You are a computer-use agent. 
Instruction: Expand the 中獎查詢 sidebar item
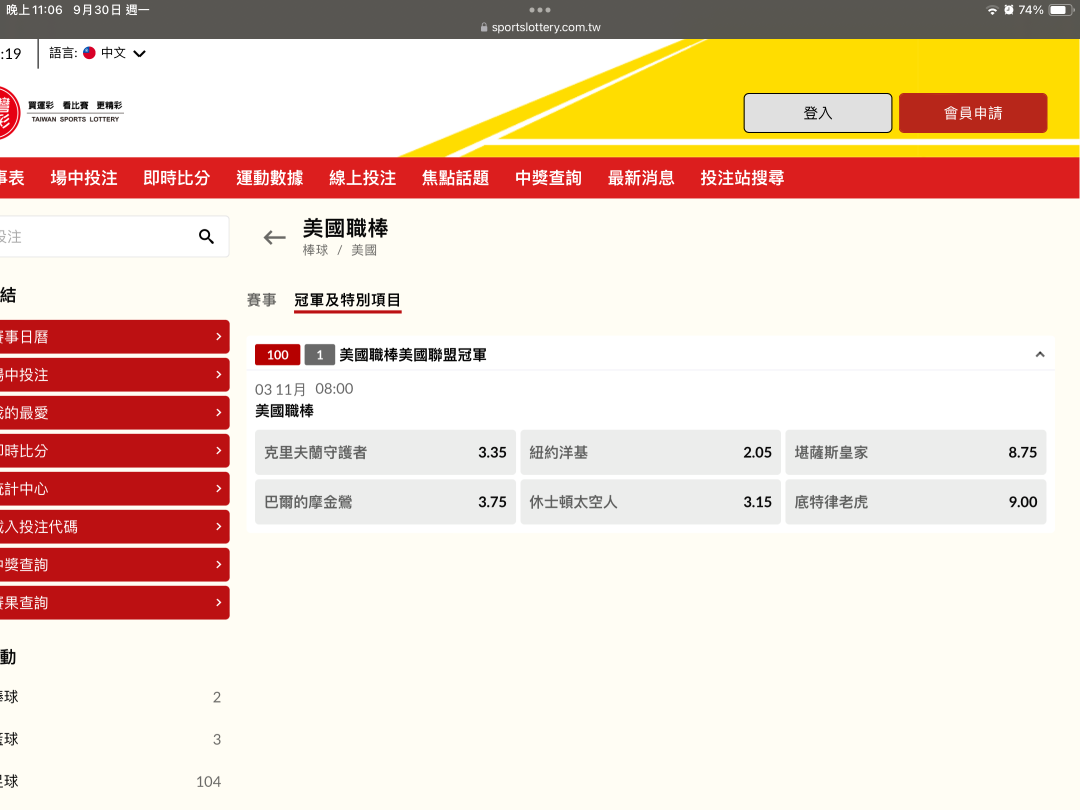114,564
